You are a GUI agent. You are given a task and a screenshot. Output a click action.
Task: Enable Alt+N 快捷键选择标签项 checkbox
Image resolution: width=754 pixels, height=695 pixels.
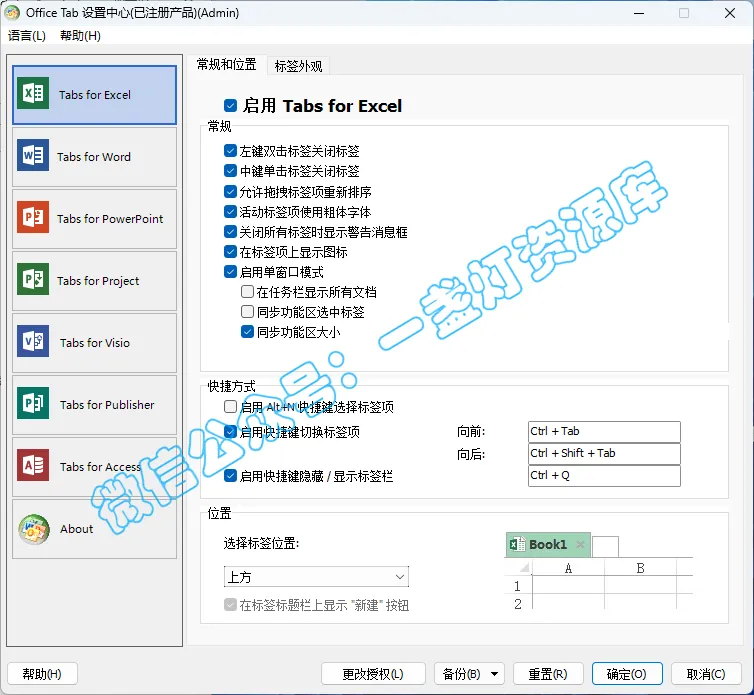point(230,407)
